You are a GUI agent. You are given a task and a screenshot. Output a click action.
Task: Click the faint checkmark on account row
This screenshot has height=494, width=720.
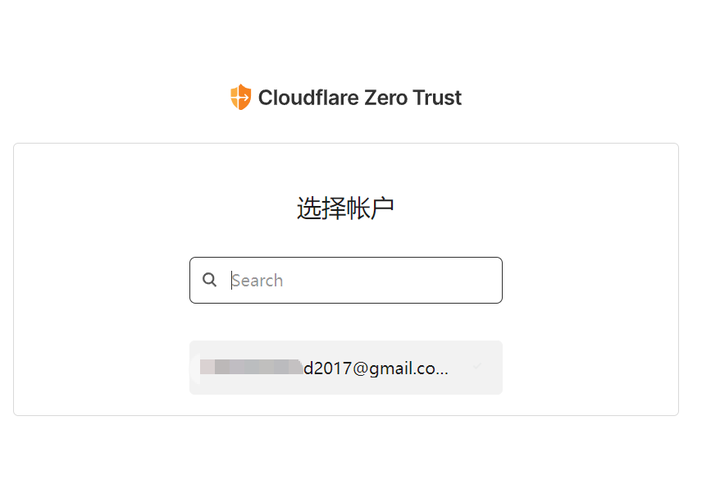(477, 366)
